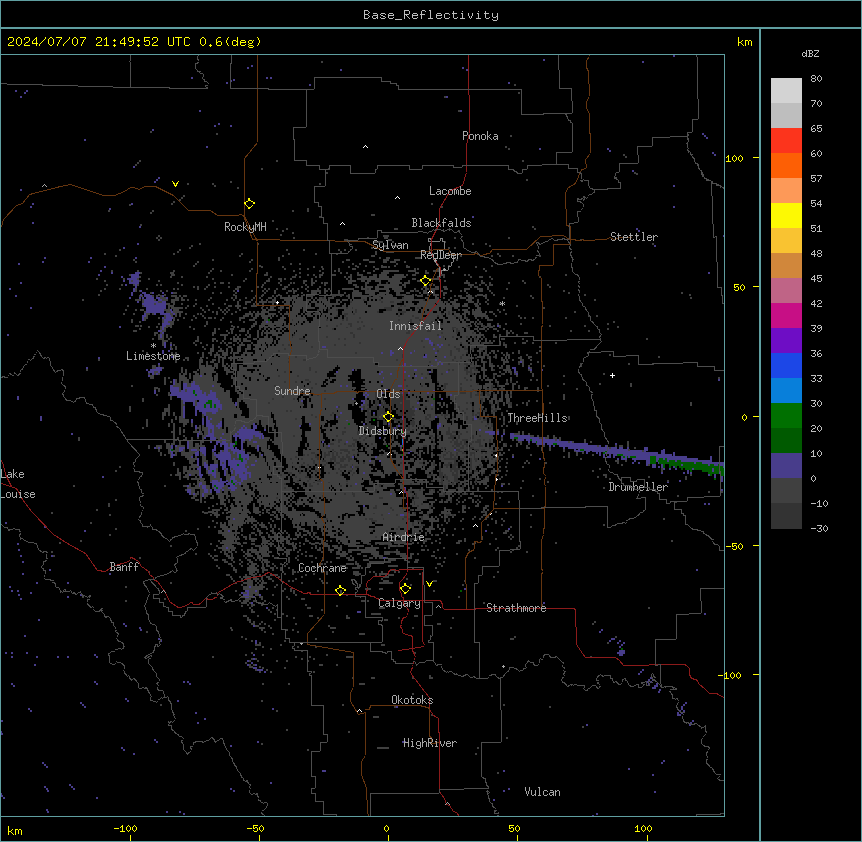Click the Calgary label
The height and width of the screenshot is (842, 862).
400,603
